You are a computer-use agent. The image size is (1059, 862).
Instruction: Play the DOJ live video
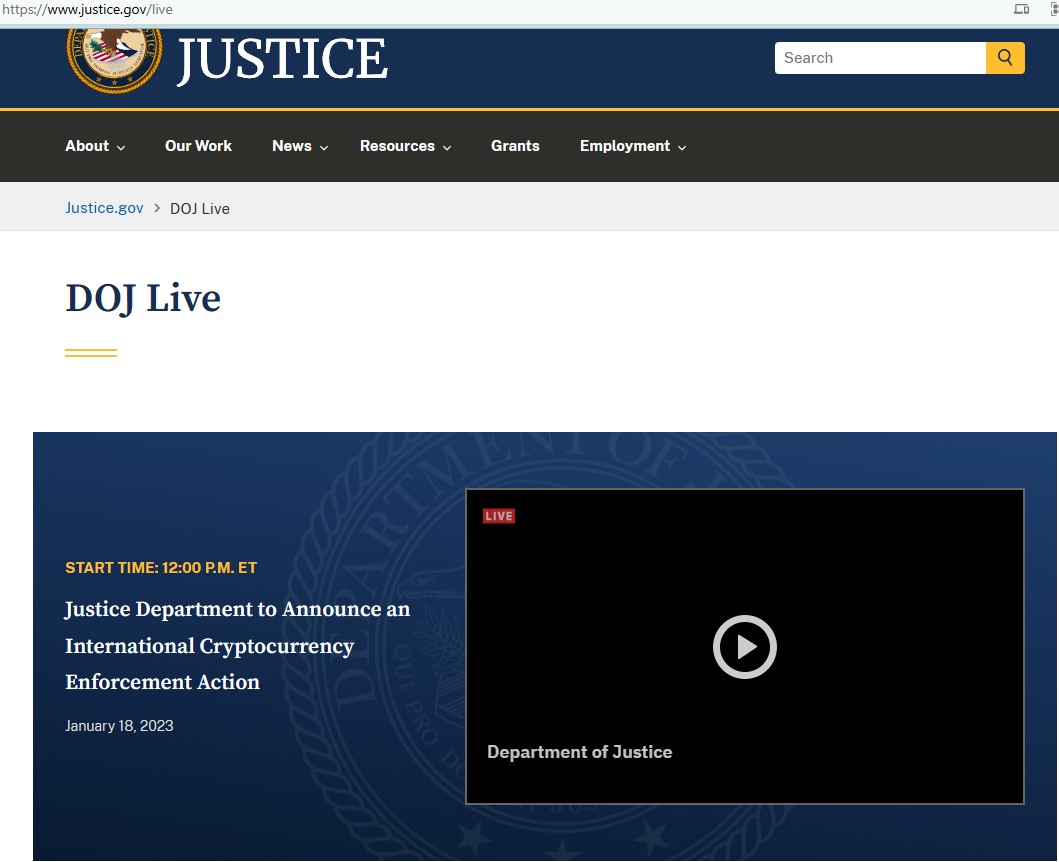click(744, 646)
